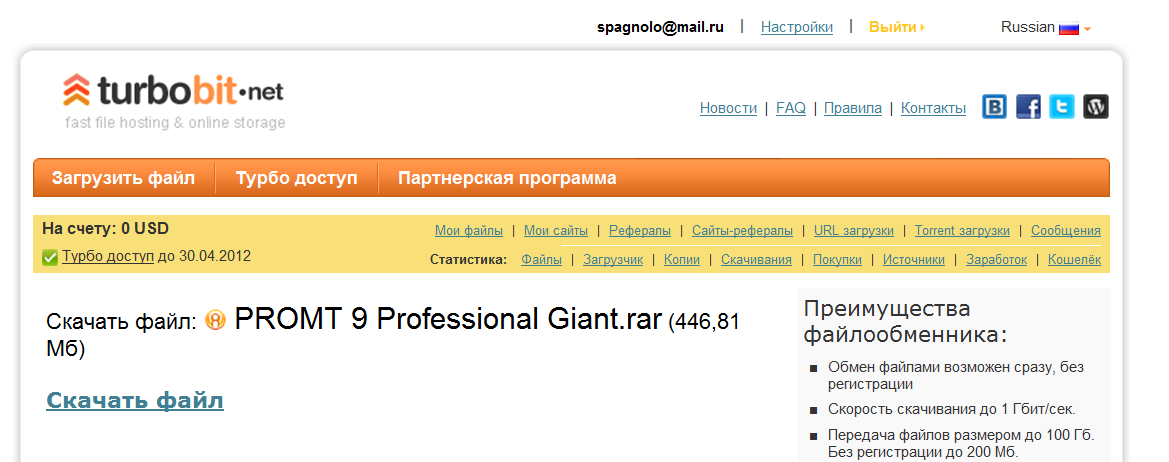Open the Facebook social icon
The height and width of the screenshot is (462, 1169).
click(1028, 107)
